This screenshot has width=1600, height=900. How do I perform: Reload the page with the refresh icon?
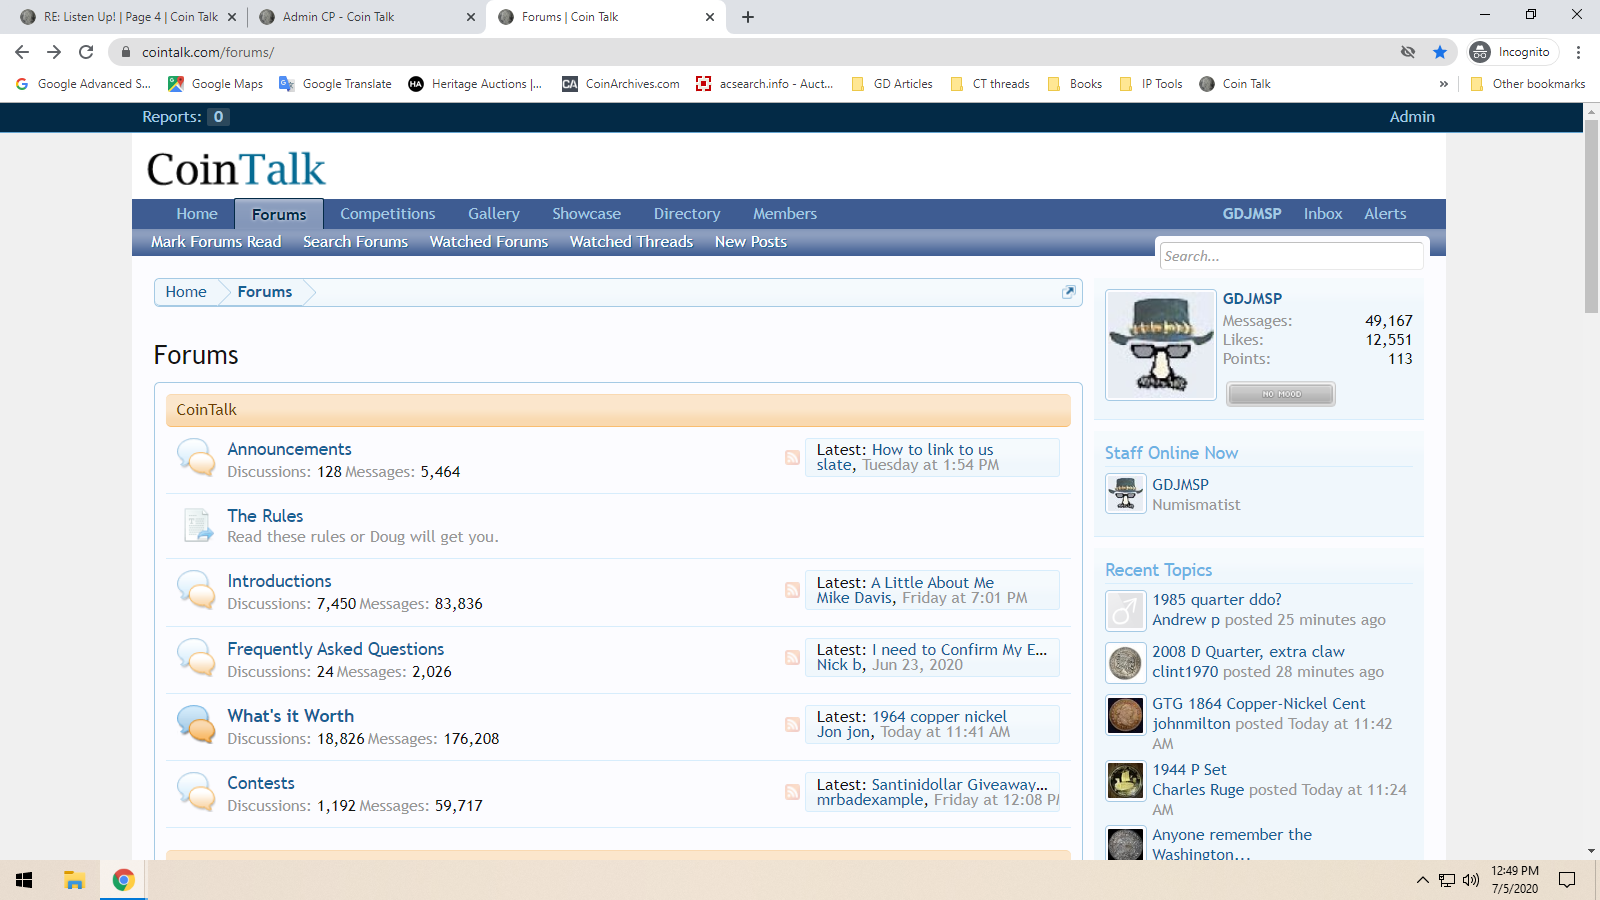point(86,52)
